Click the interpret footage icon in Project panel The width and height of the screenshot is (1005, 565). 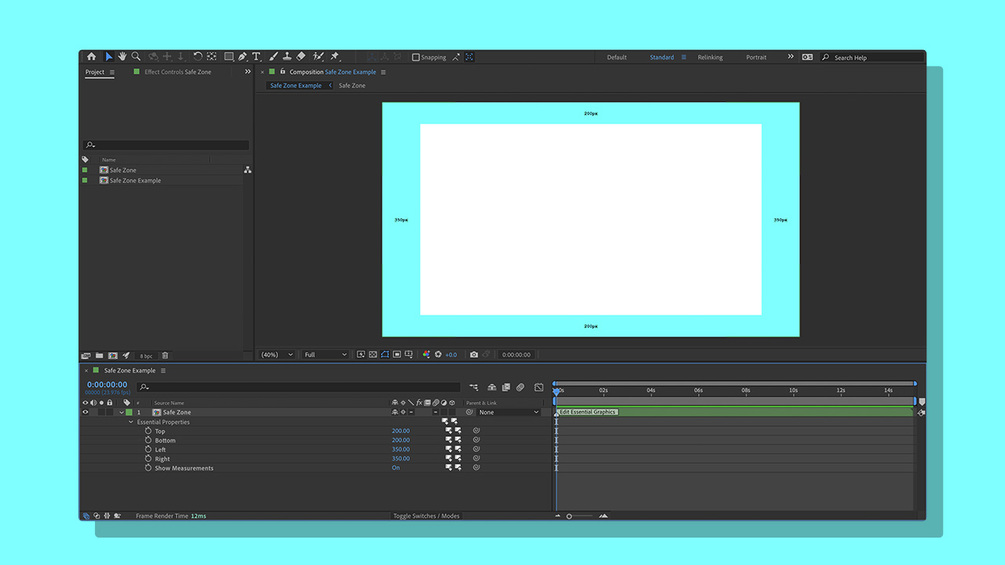(86, 356)
